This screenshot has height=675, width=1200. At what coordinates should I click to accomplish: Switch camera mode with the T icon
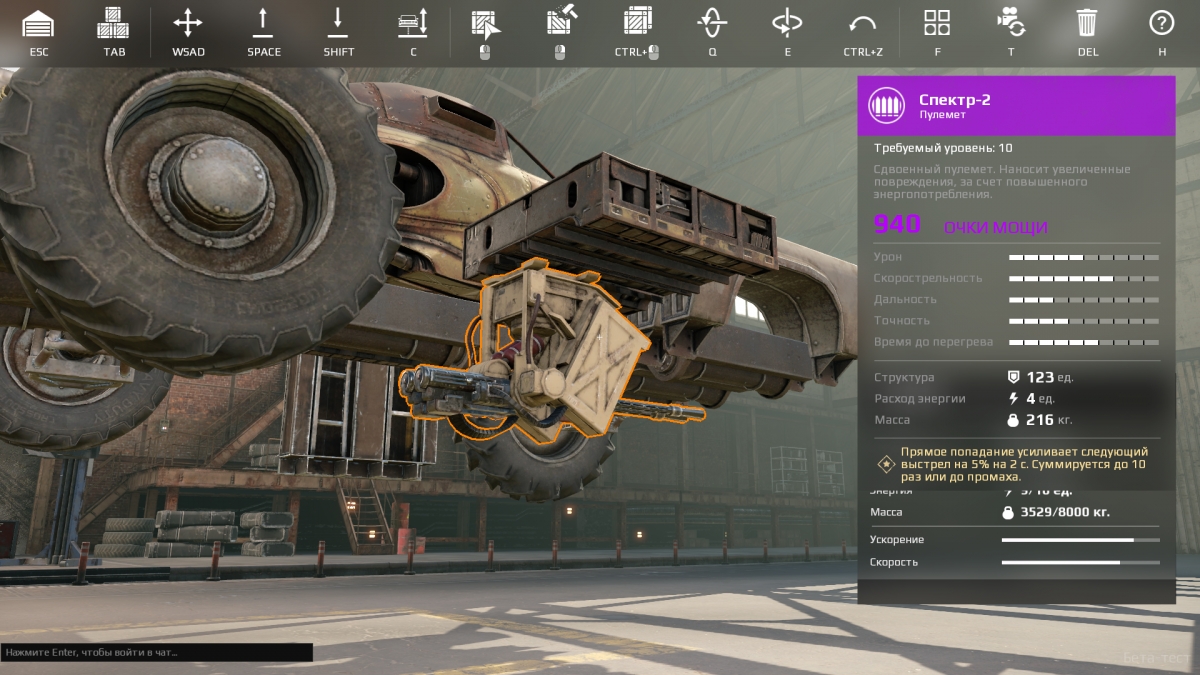[x=1011, y=23]
